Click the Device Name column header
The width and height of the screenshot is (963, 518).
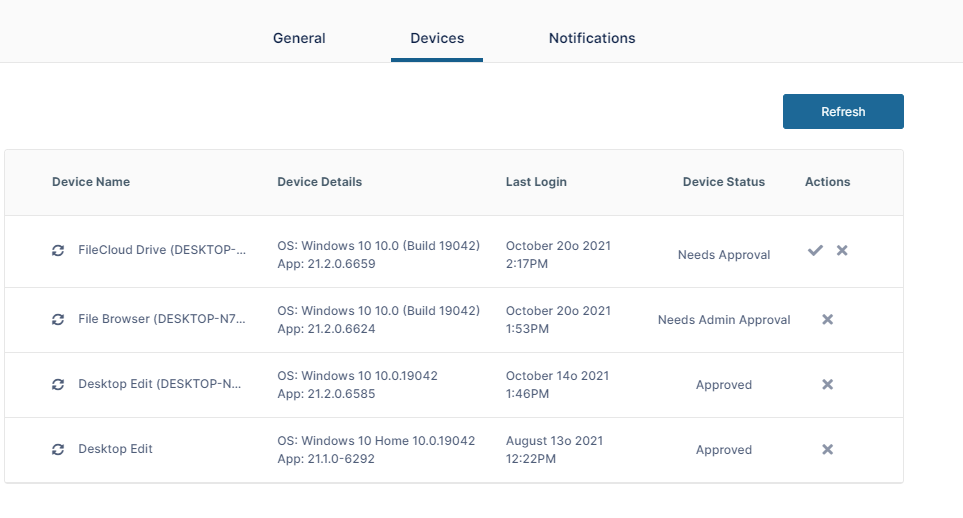[x=91, y=182]
